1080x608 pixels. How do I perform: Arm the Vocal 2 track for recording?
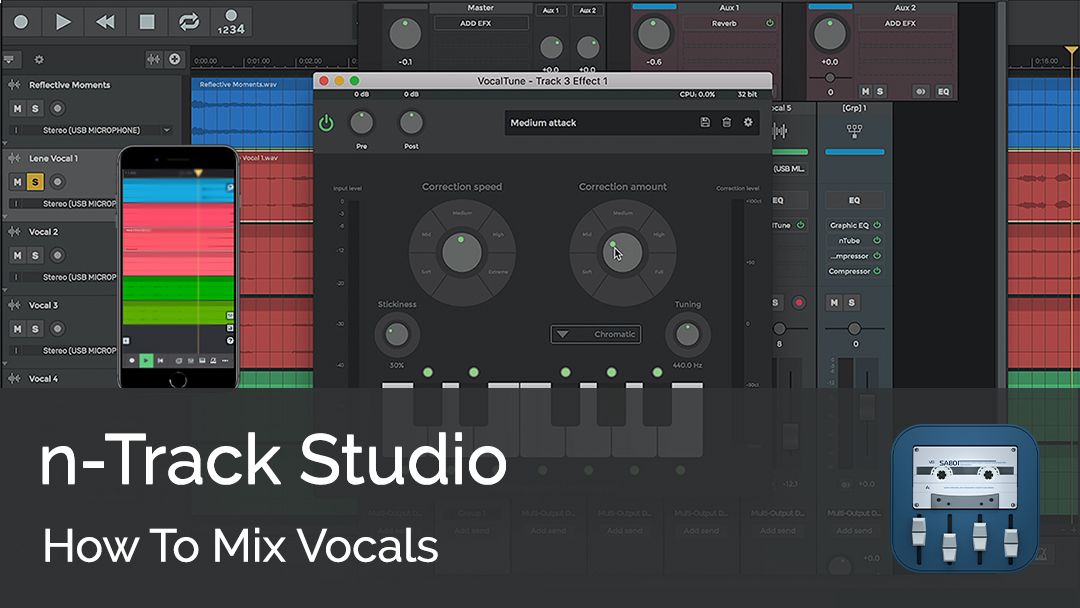[x=58, y=255]
